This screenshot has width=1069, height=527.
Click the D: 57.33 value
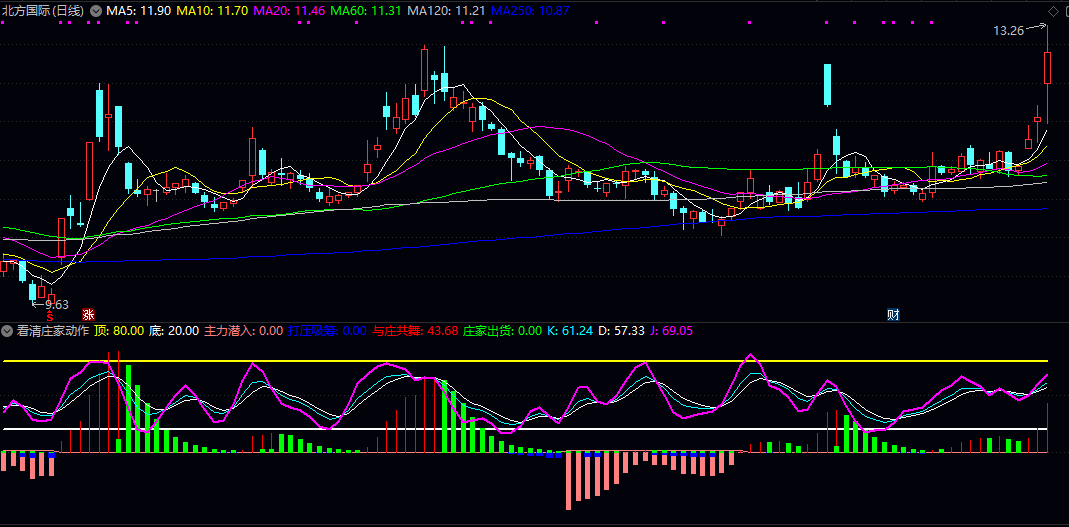coord(621,331)
